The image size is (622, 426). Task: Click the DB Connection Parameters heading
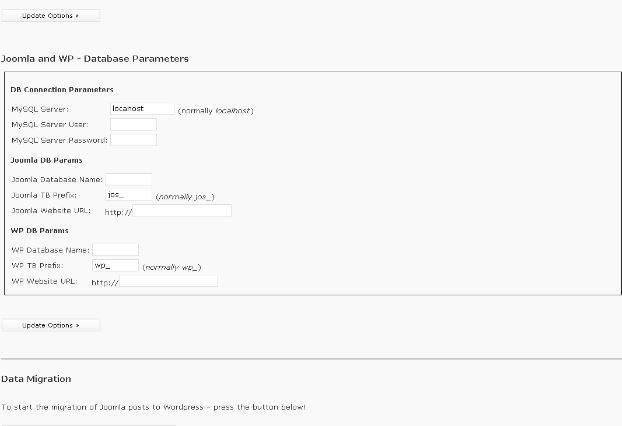point(62,90)
